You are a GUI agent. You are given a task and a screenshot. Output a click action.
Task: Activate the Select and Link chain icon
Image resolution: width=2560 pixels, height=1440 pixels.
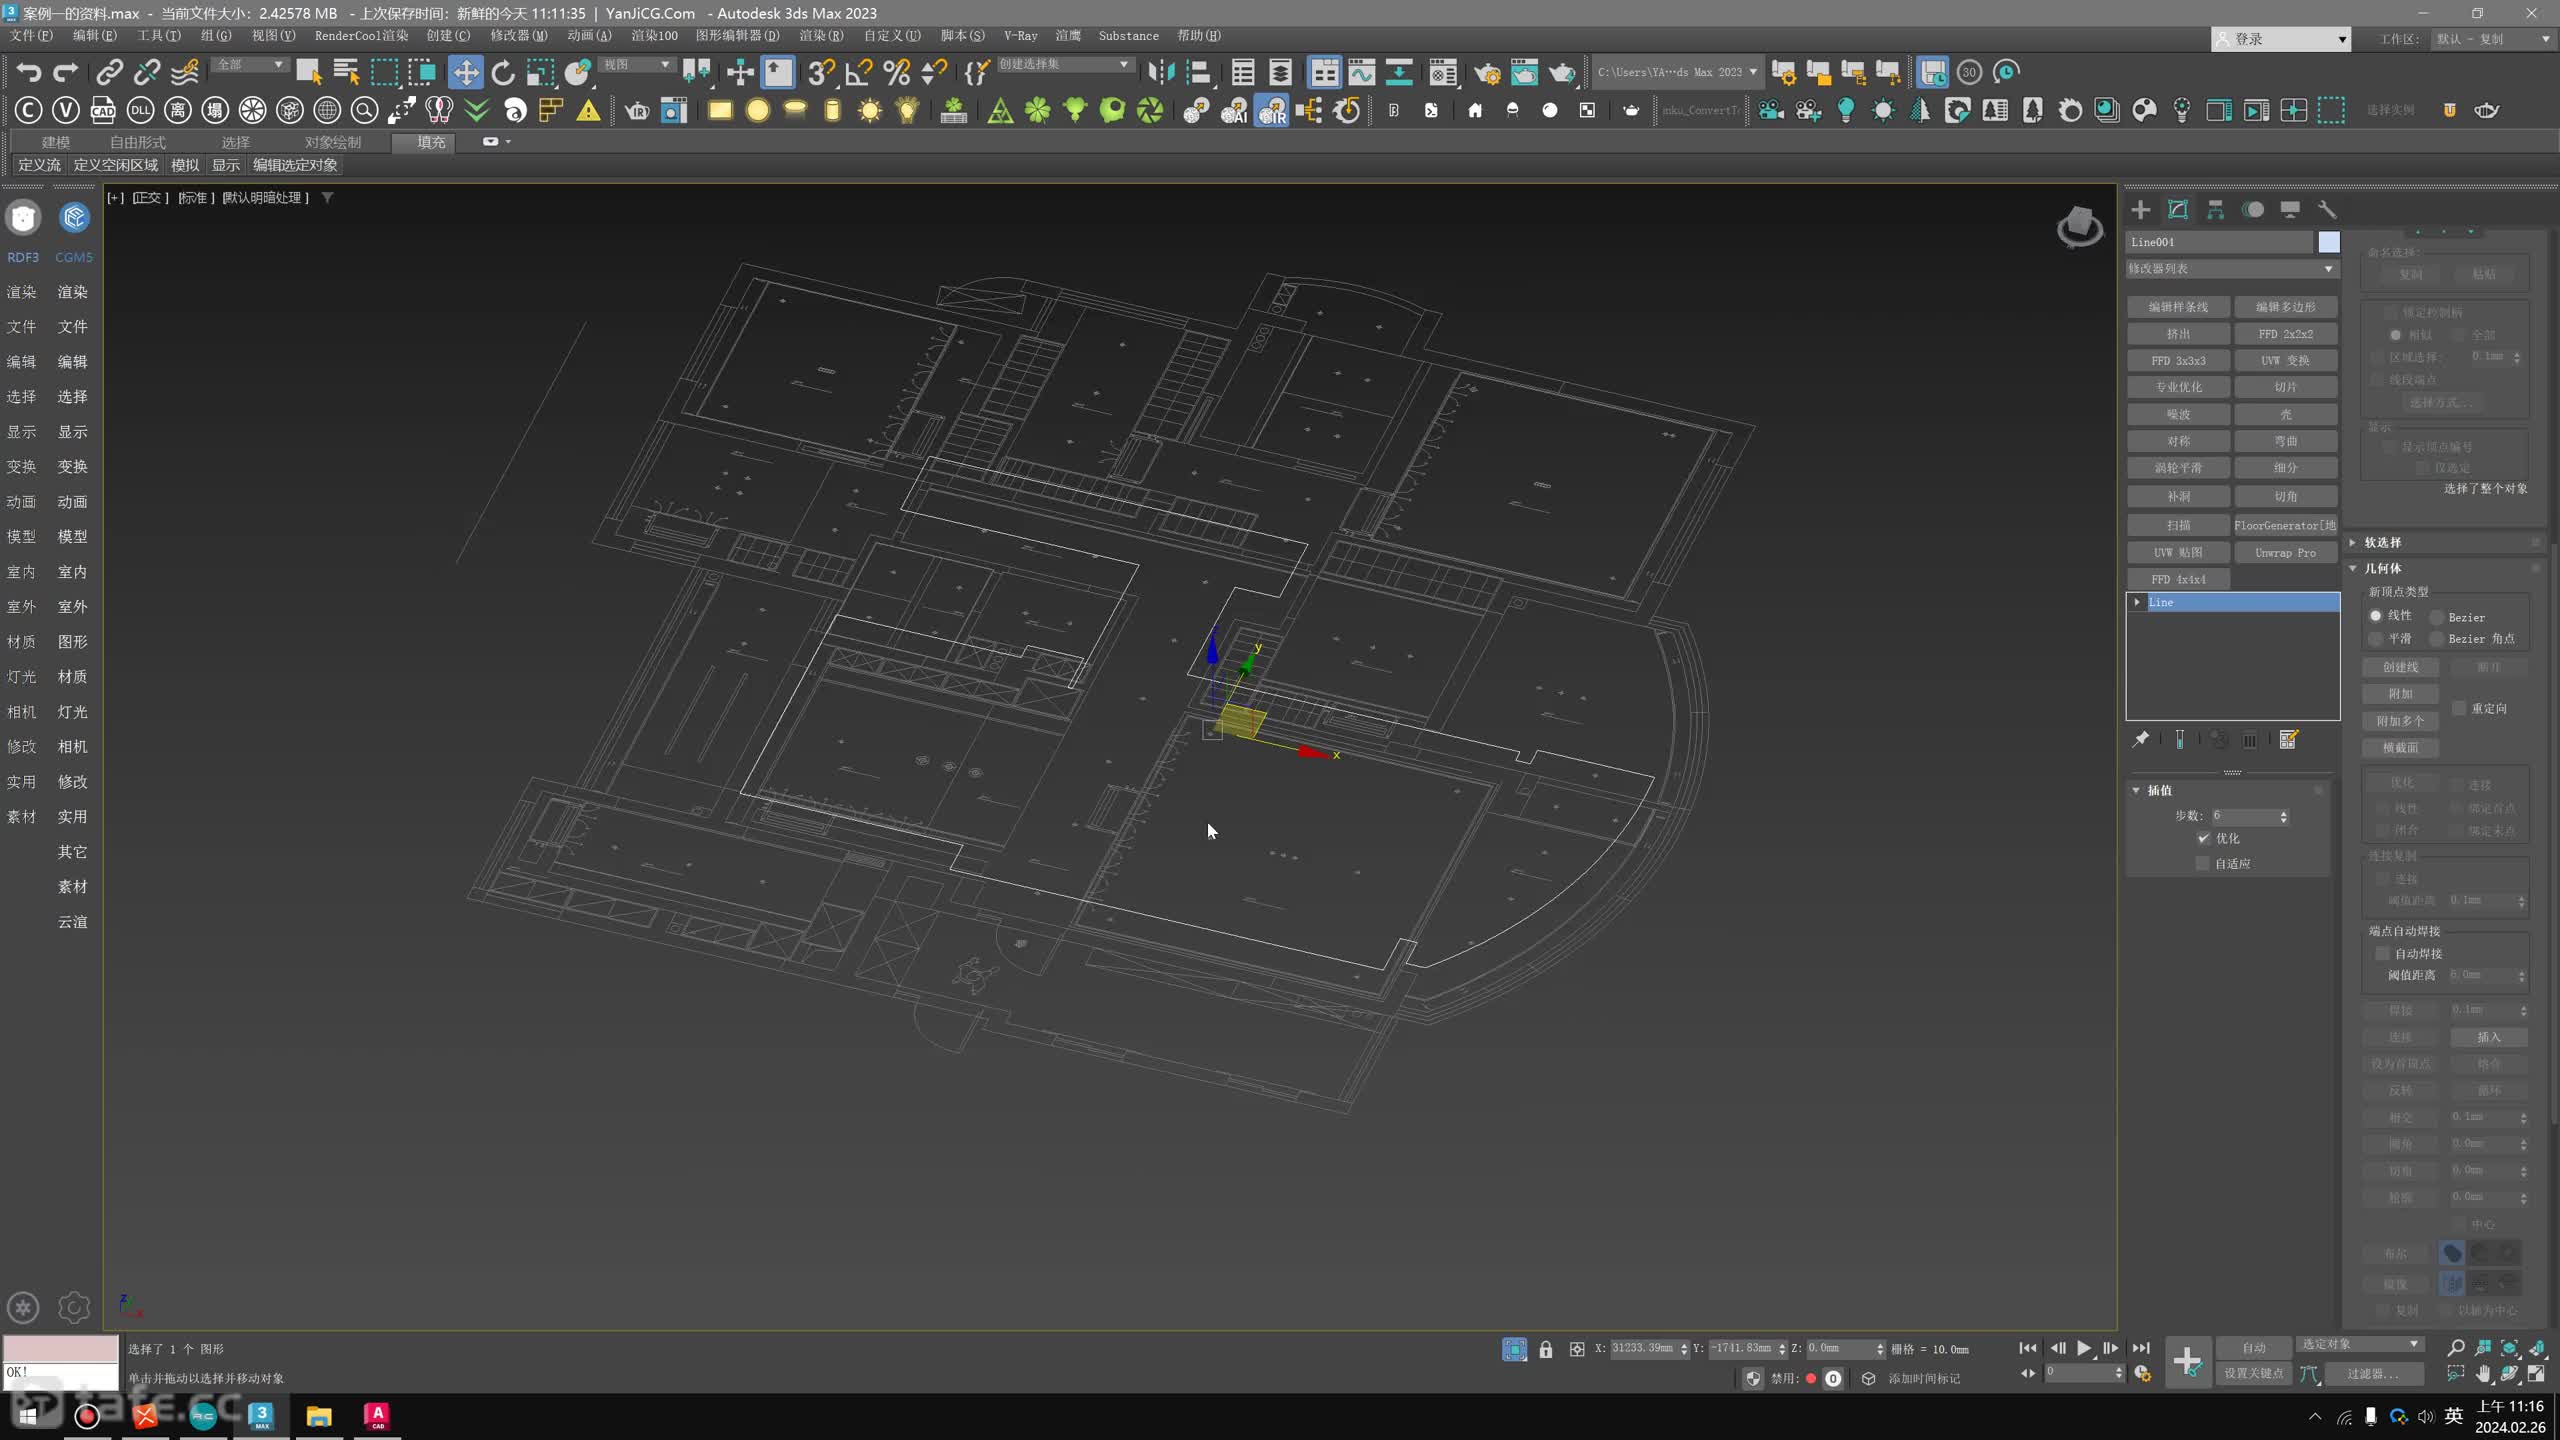pyautogui.click(x=108, y=72)
